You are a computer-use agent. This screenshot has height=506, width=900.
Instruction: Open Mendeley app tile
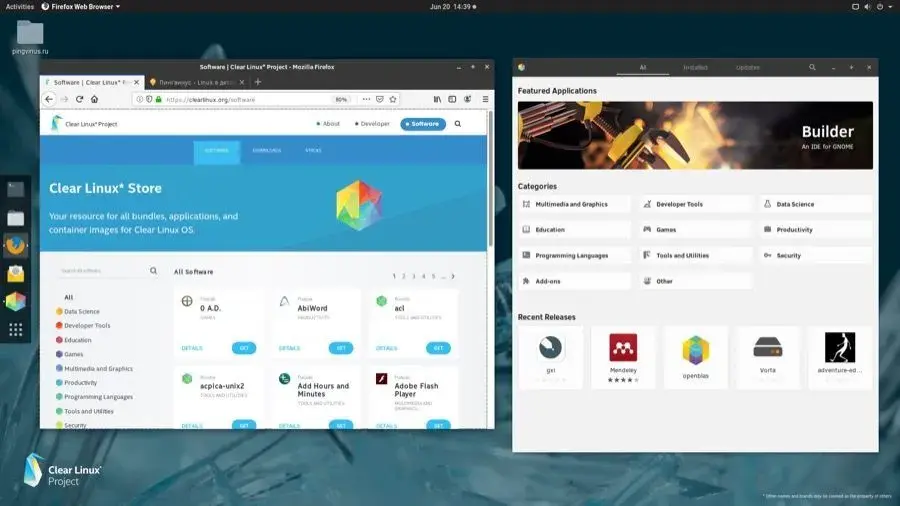click(x=623, y=357)
